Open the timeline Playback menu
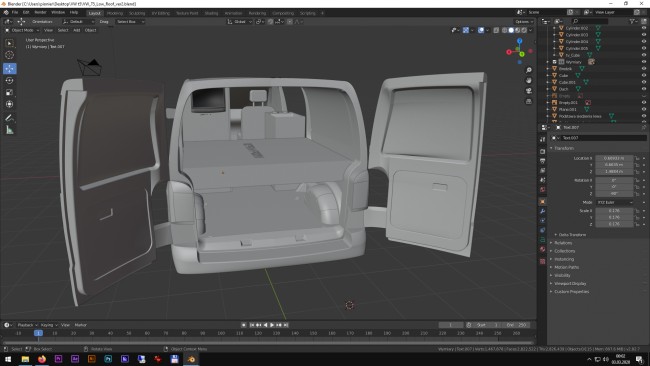Viewport: 650px width, 366px height. coord(27,325)
